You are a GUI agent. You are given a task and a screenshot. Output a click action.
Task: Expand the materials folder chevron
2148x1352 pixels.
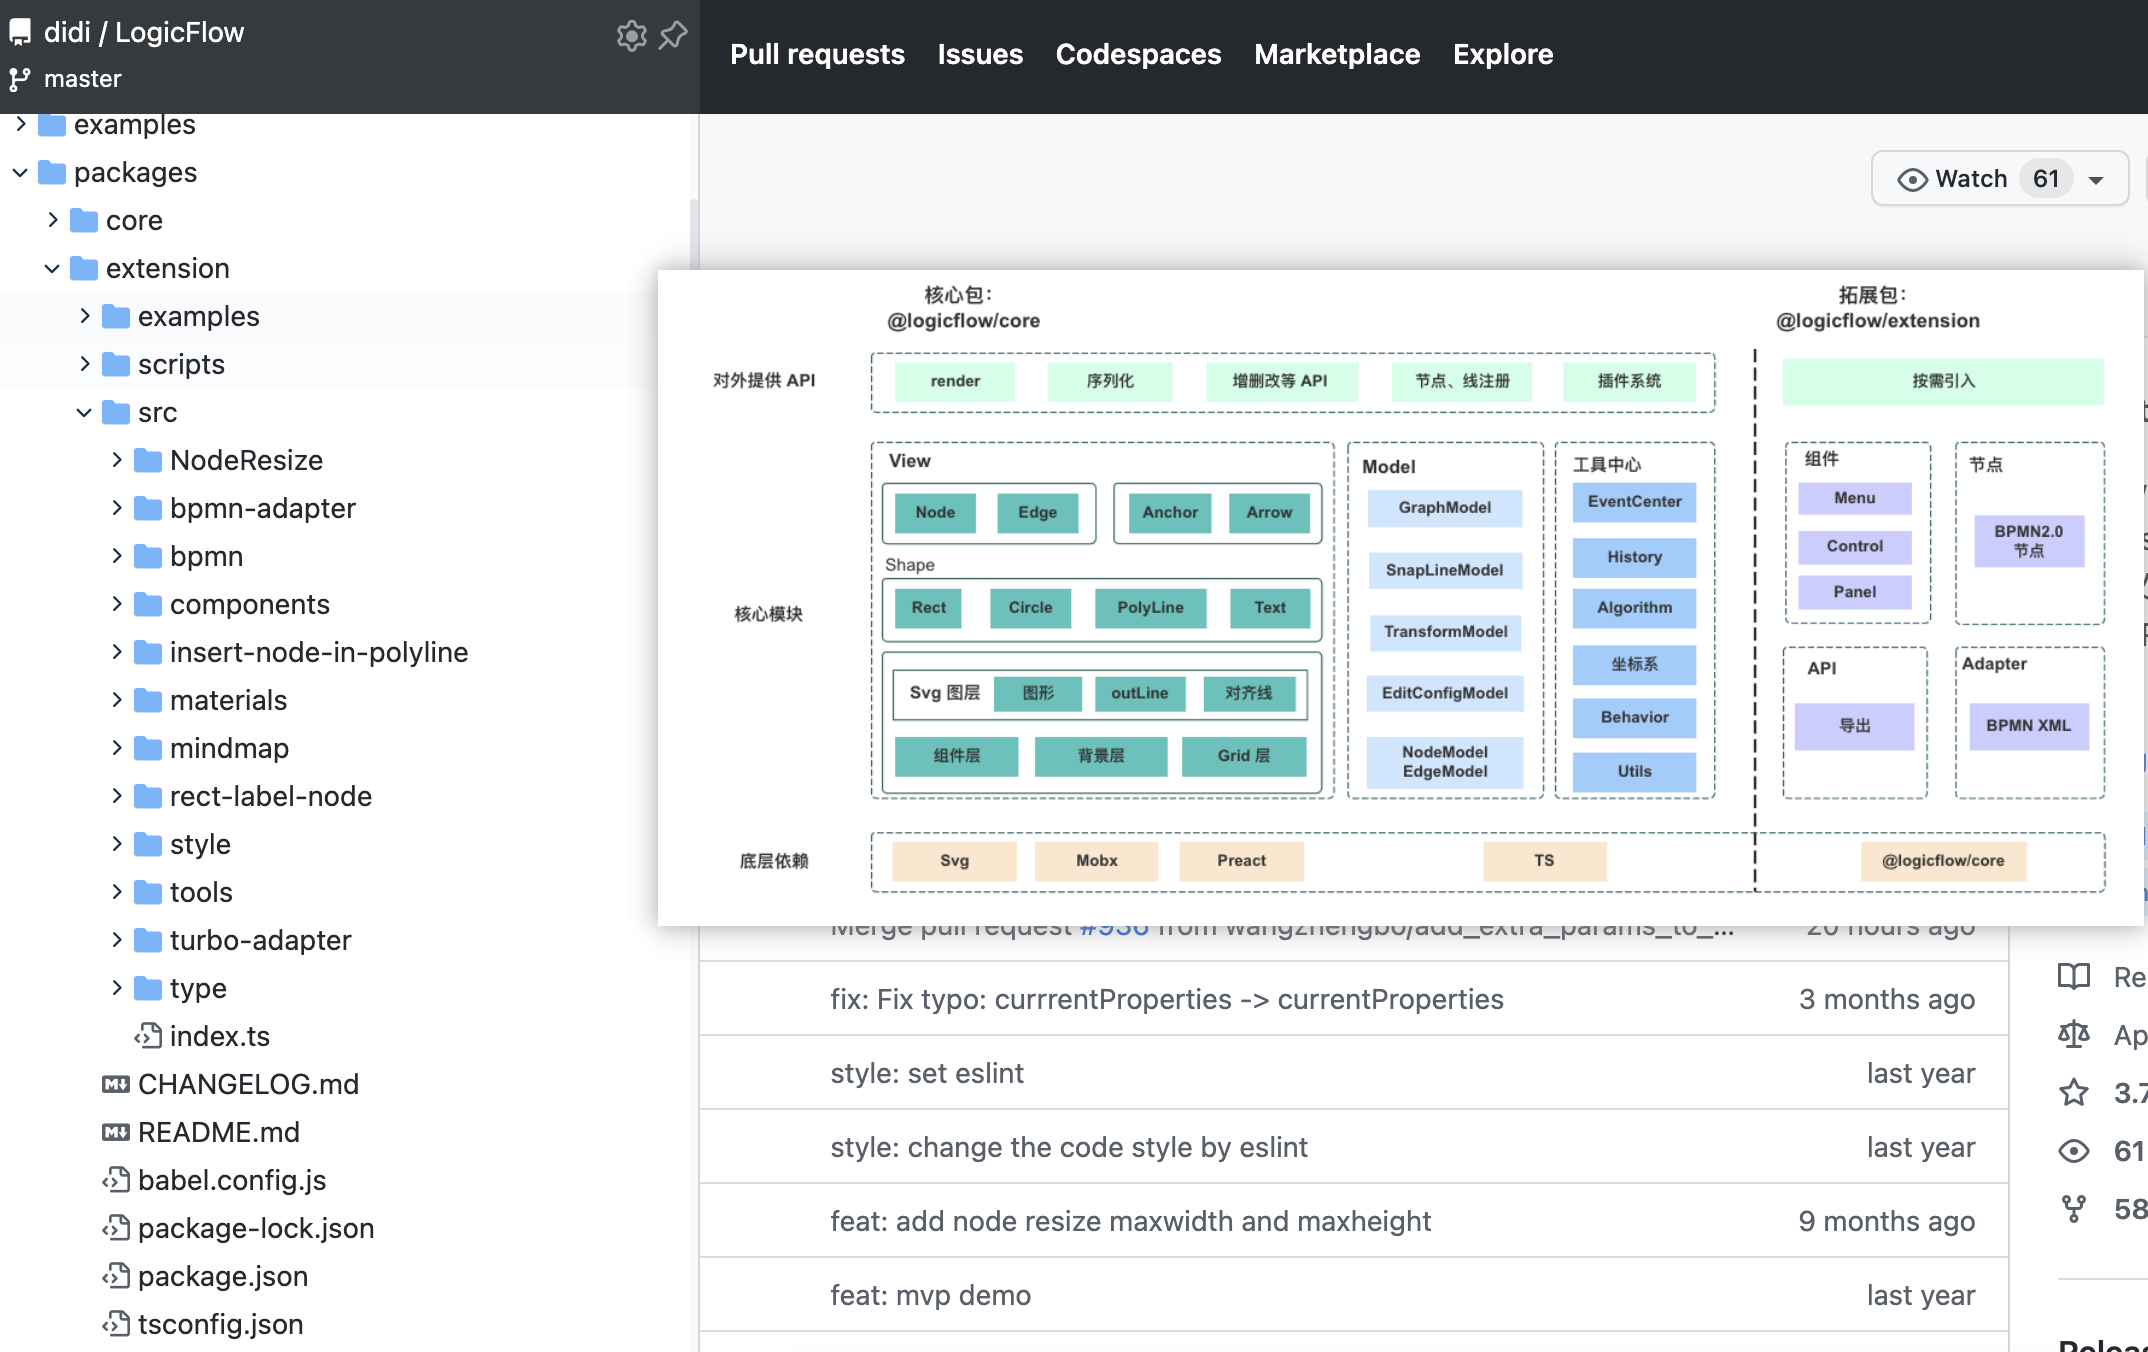[x=116, y=700]
